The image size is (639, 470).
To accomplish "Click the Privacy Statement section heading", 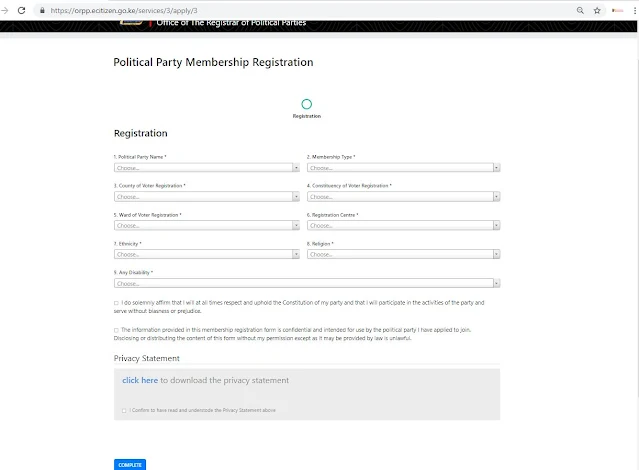I will click(147, 358).
